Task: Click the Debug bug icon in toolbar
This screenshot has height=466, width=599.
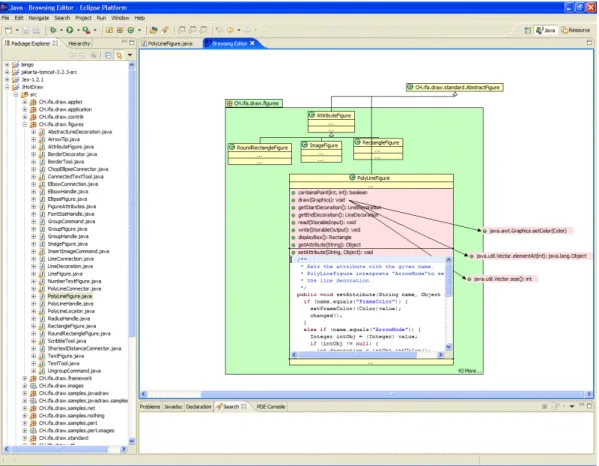Action: coord(53,30)
